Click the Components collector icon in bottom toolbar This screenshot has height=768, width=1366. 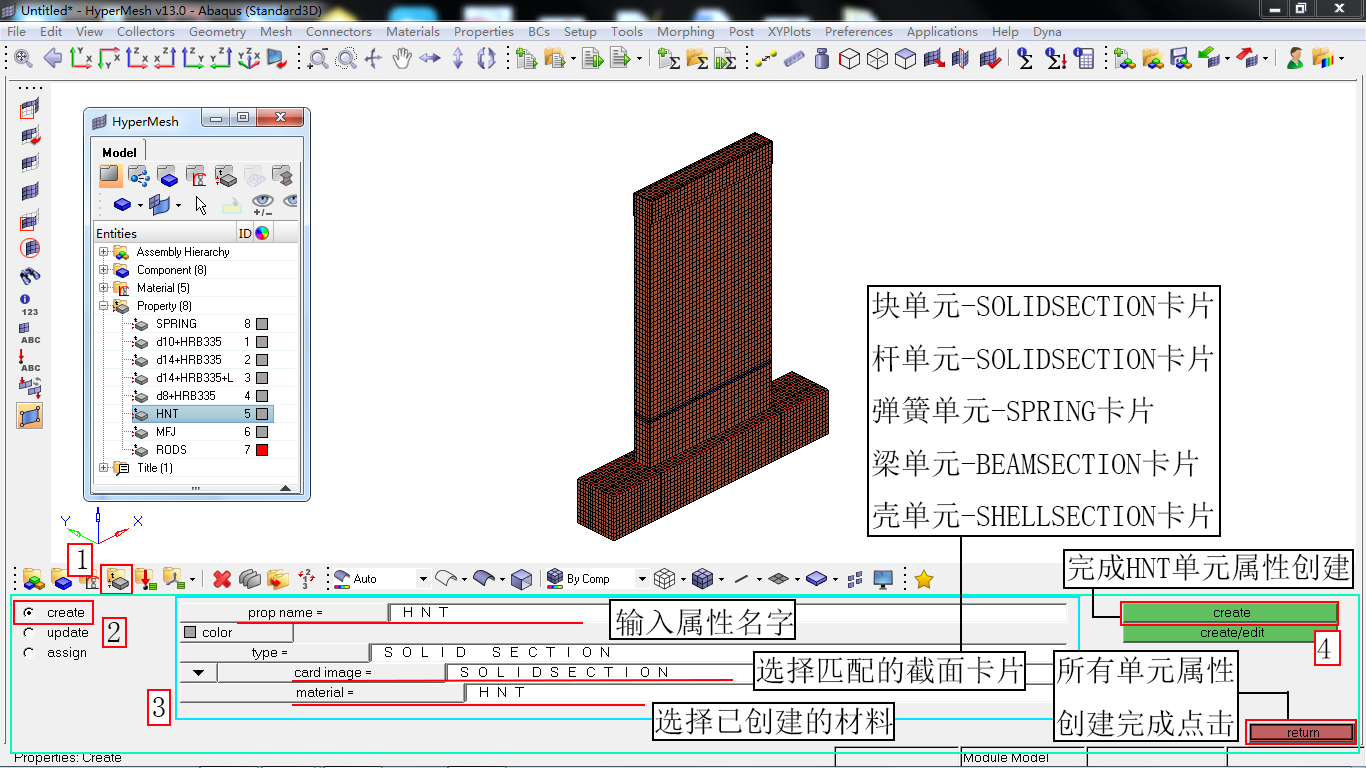(x=62, y=578)
